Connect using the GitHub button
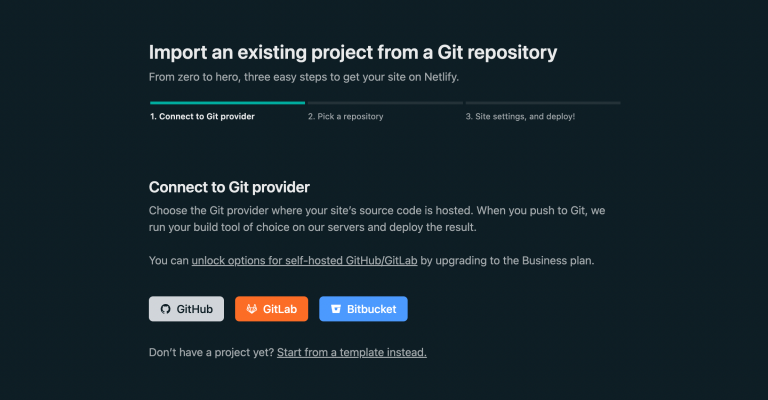Image resolution: width=768 pixels, height=400 pixels. (186, 309)
